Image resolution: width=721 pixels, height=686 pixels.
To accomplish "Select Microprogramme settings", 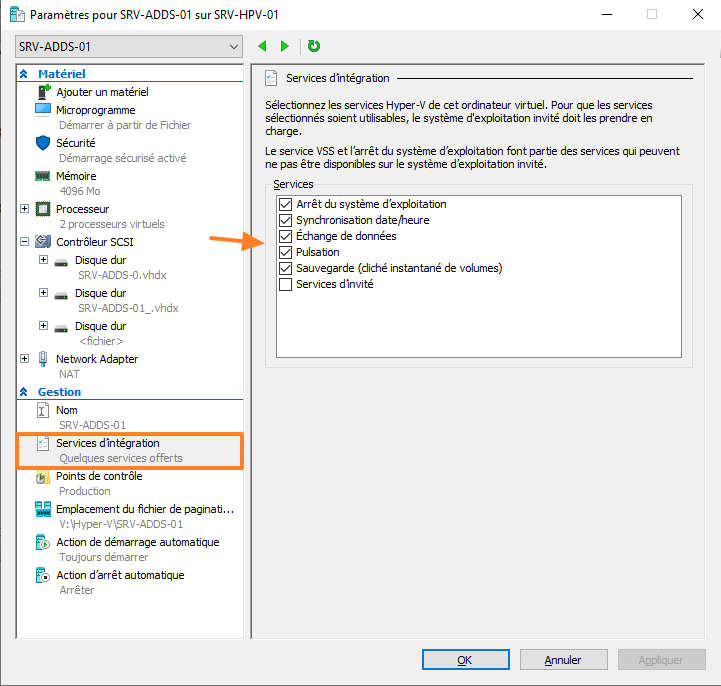I will (x=96, y=110).
